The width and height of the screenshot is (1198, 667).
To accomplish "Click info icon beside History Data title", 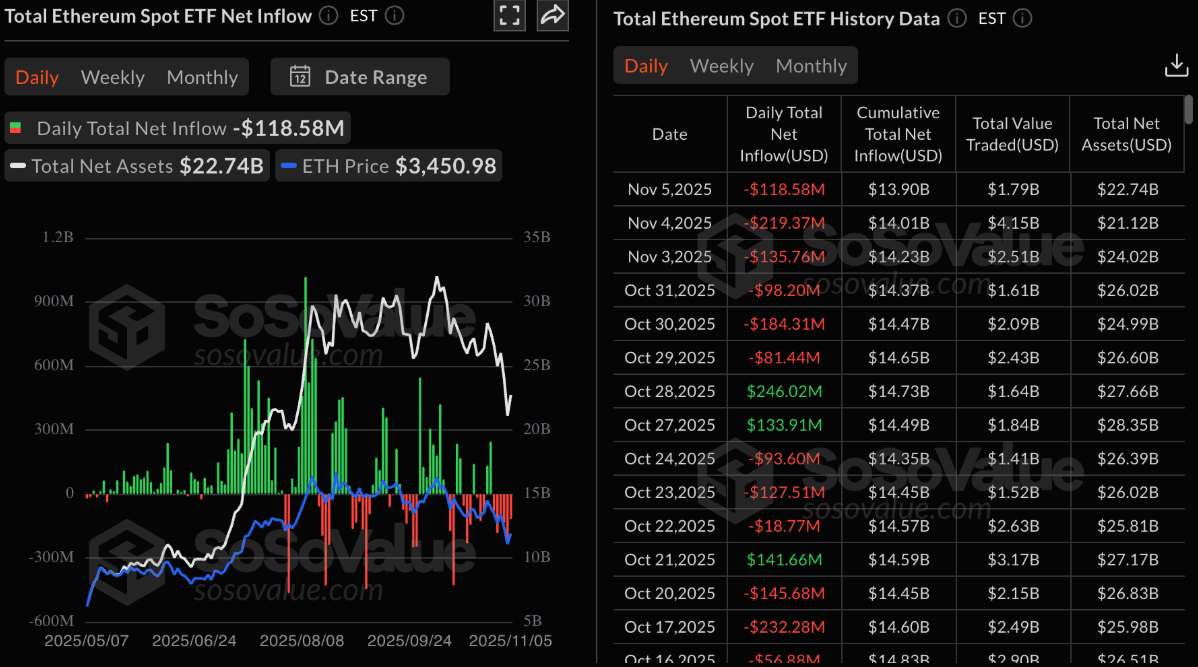I will [x=957, y=18].
